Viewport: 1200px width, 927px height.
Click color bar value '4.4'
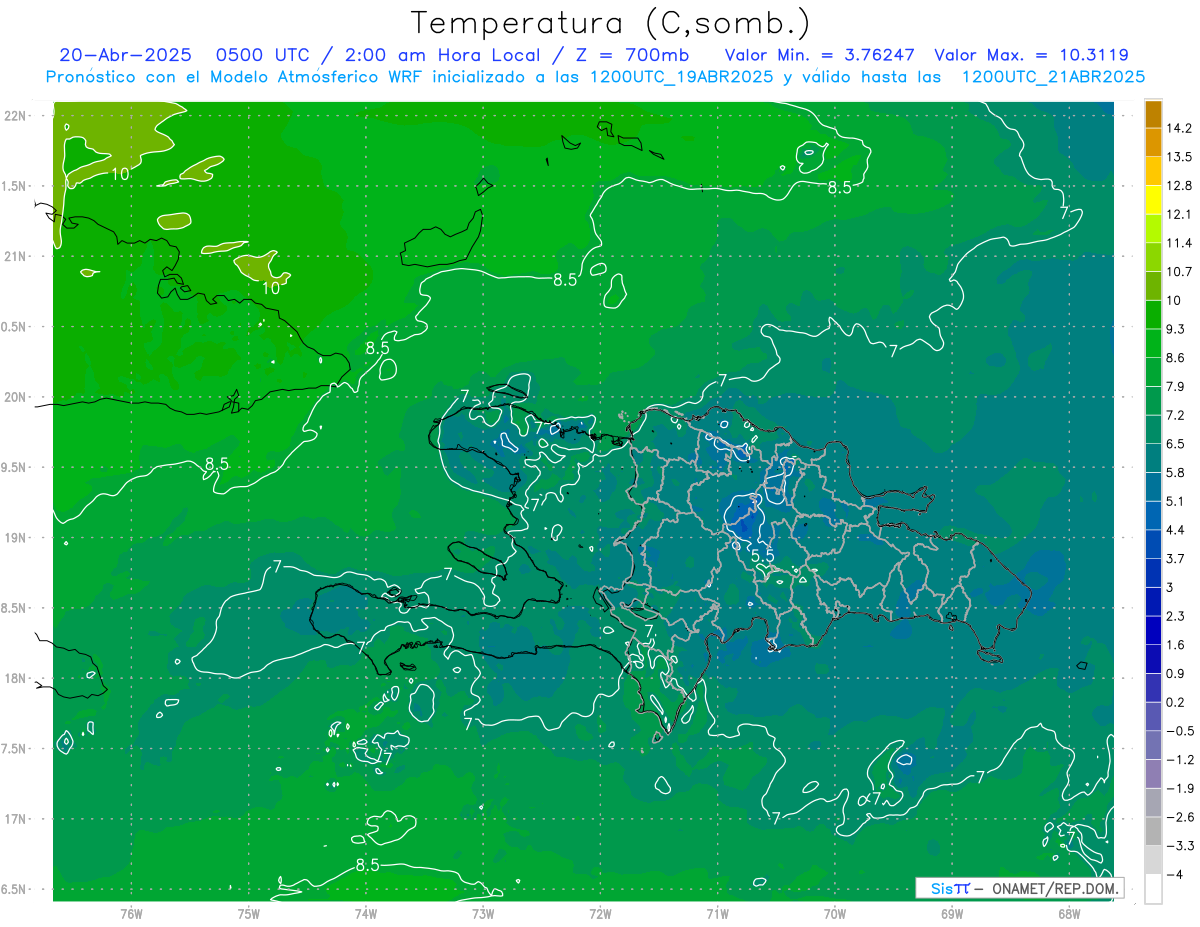click(1175, 530)
